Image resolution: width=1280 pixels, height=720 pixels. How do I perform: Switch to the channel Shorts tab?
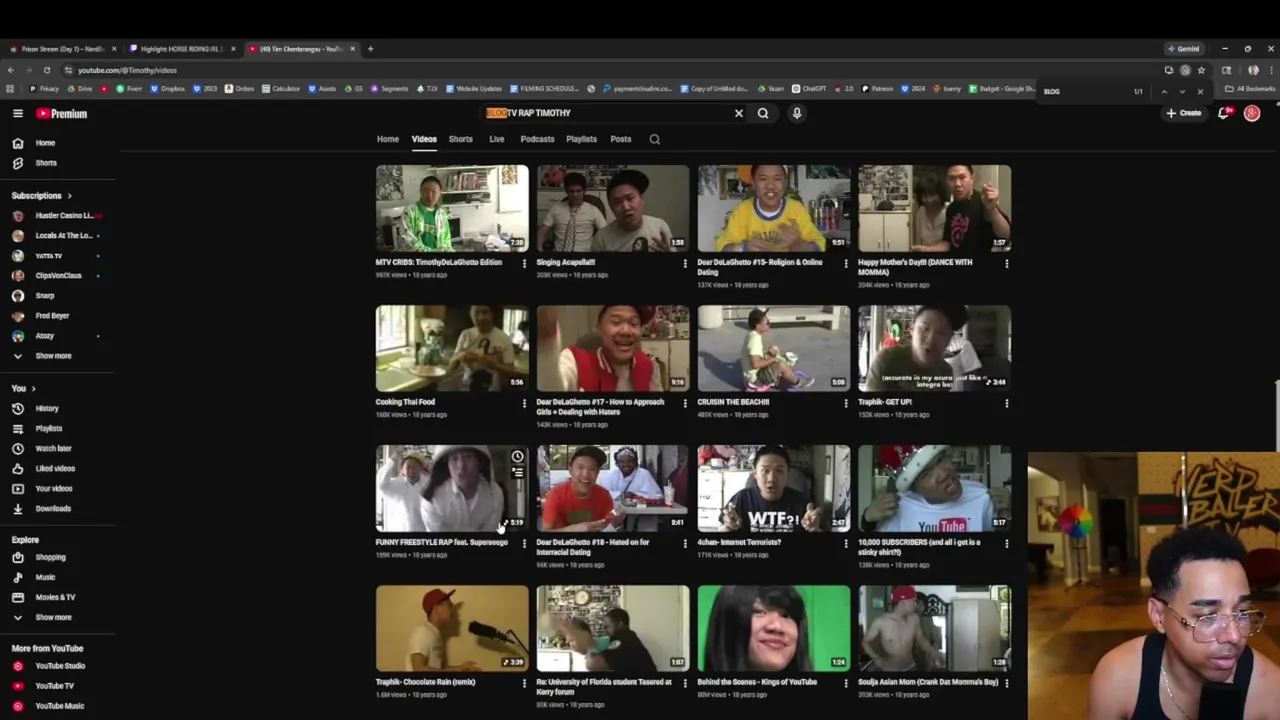click(x=460, y=139)
